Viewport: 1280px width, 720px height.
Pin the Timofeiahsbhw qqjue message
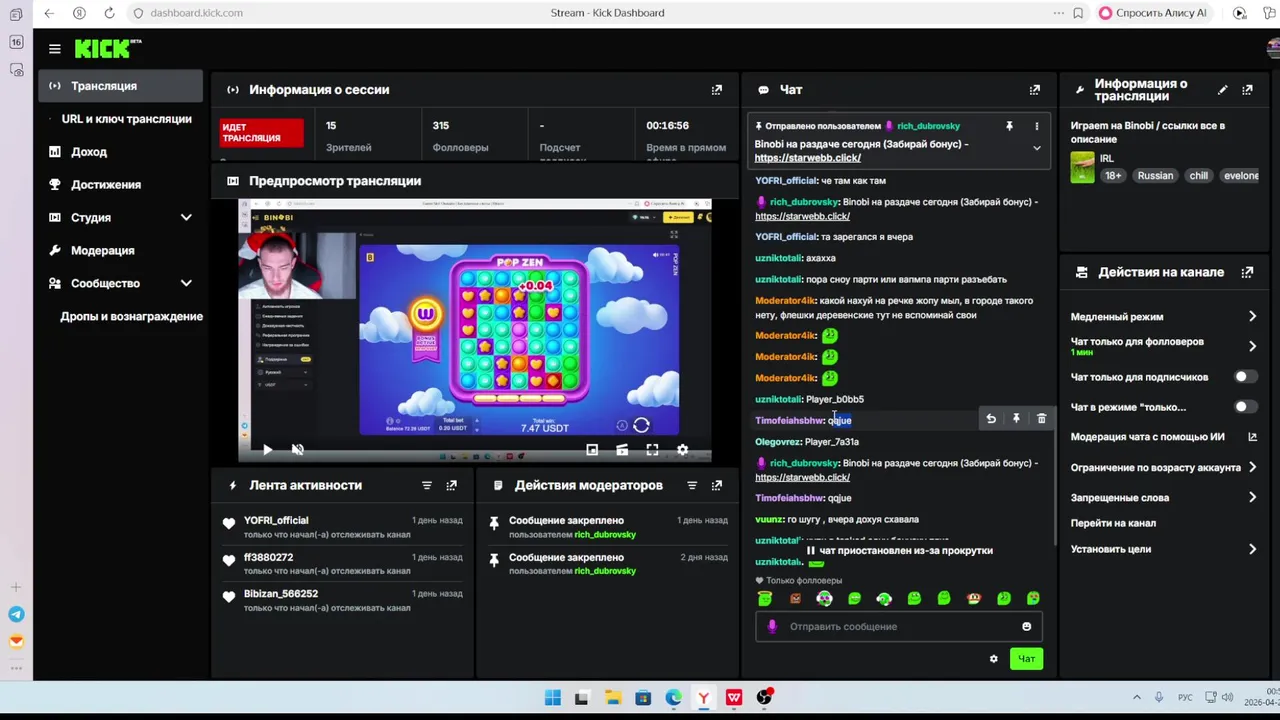[1016, 419]
